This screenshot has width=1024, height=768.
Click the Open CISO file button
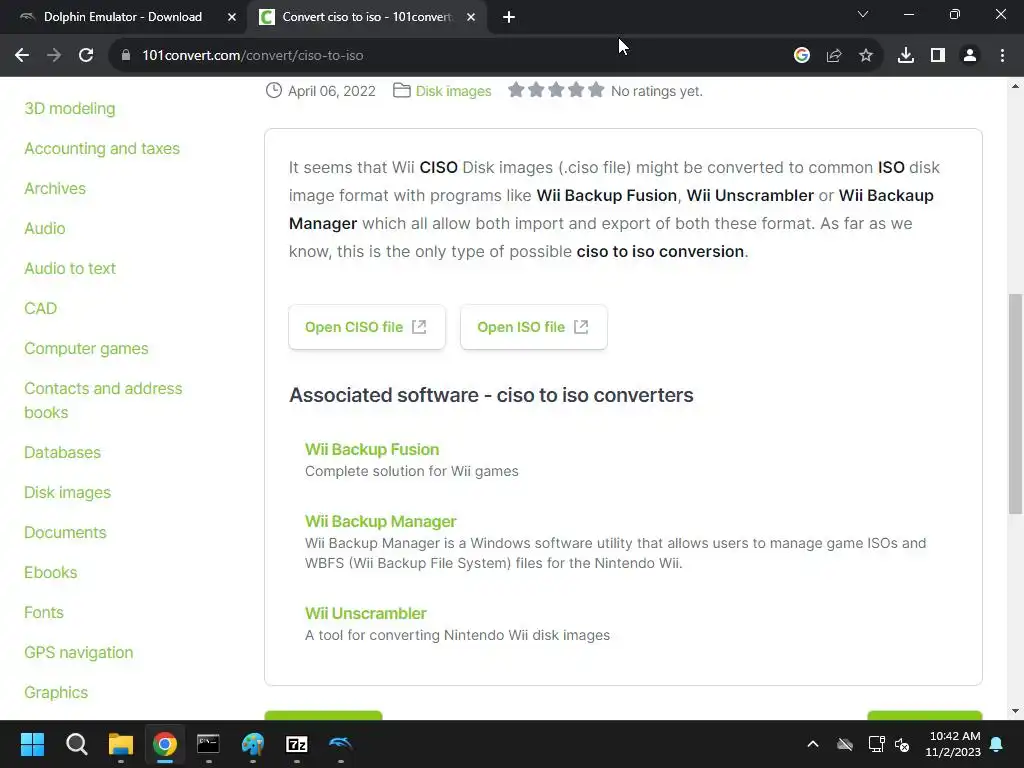367,327
